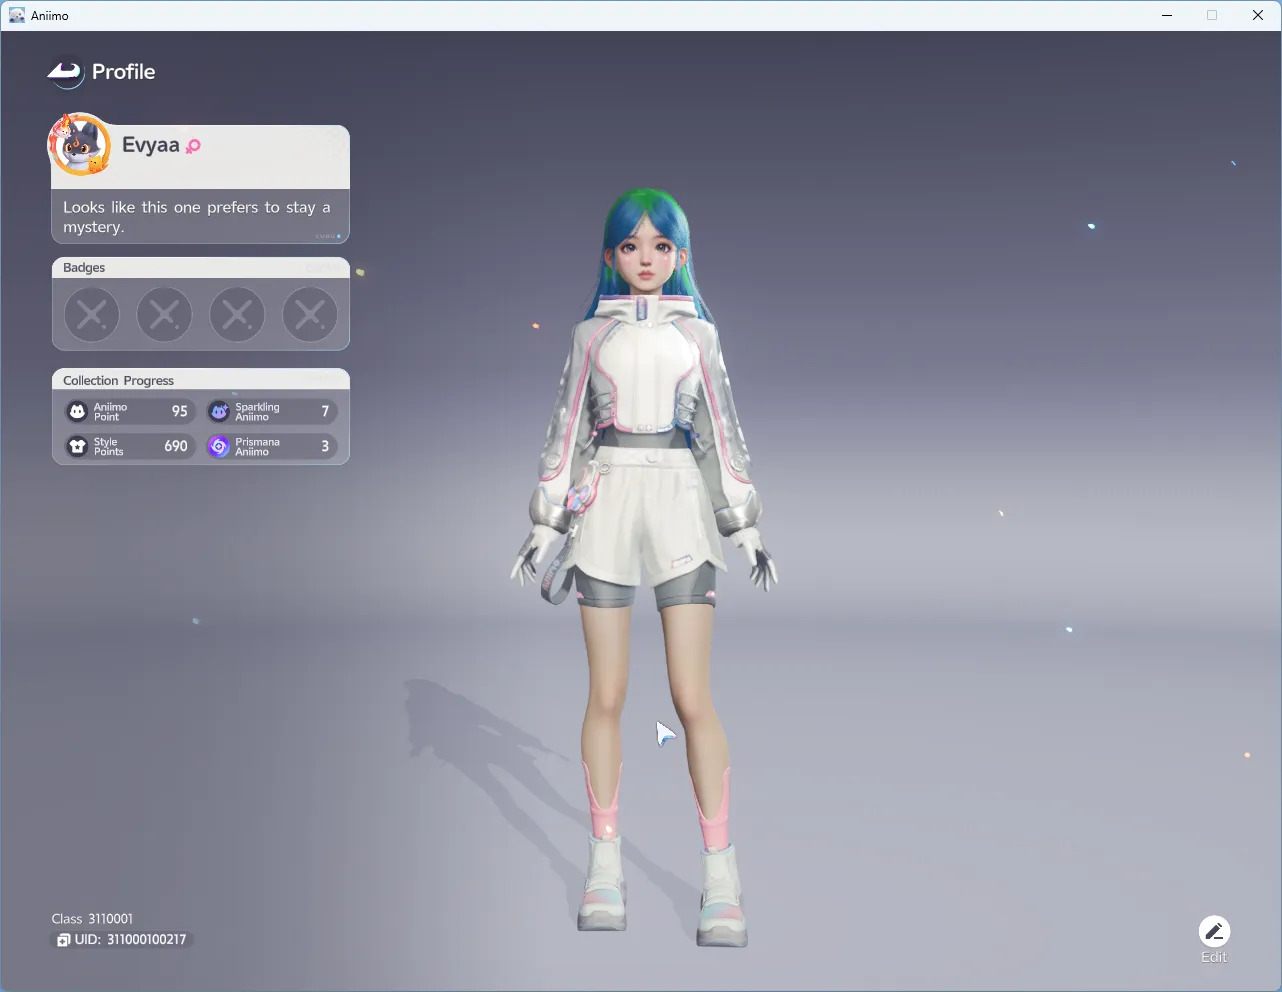Image resolution: width=1282 pixels, height=992 pixels.
Task: Click the Sparkling Aniimo icon
Action: pyautogui.click(x=219, y=411)
